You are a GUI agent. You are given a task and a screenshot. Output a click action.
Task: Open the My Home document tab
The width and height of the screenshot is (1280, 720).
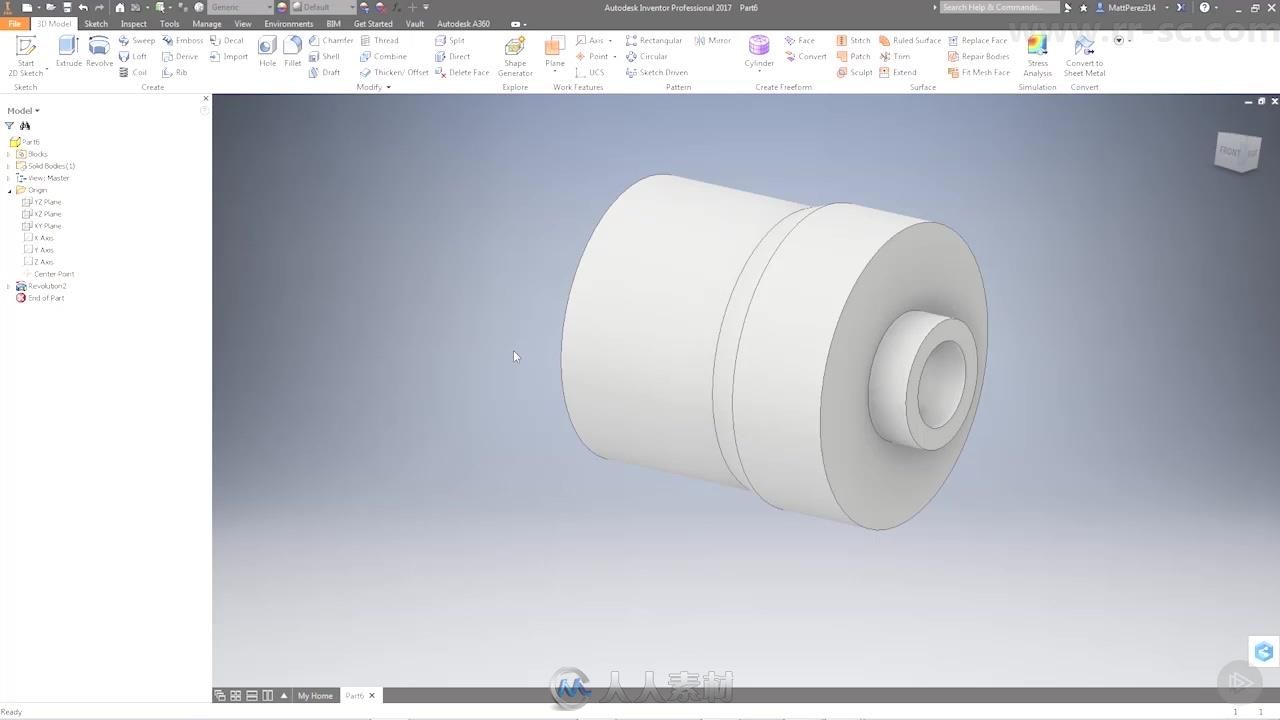coord(315,696)
